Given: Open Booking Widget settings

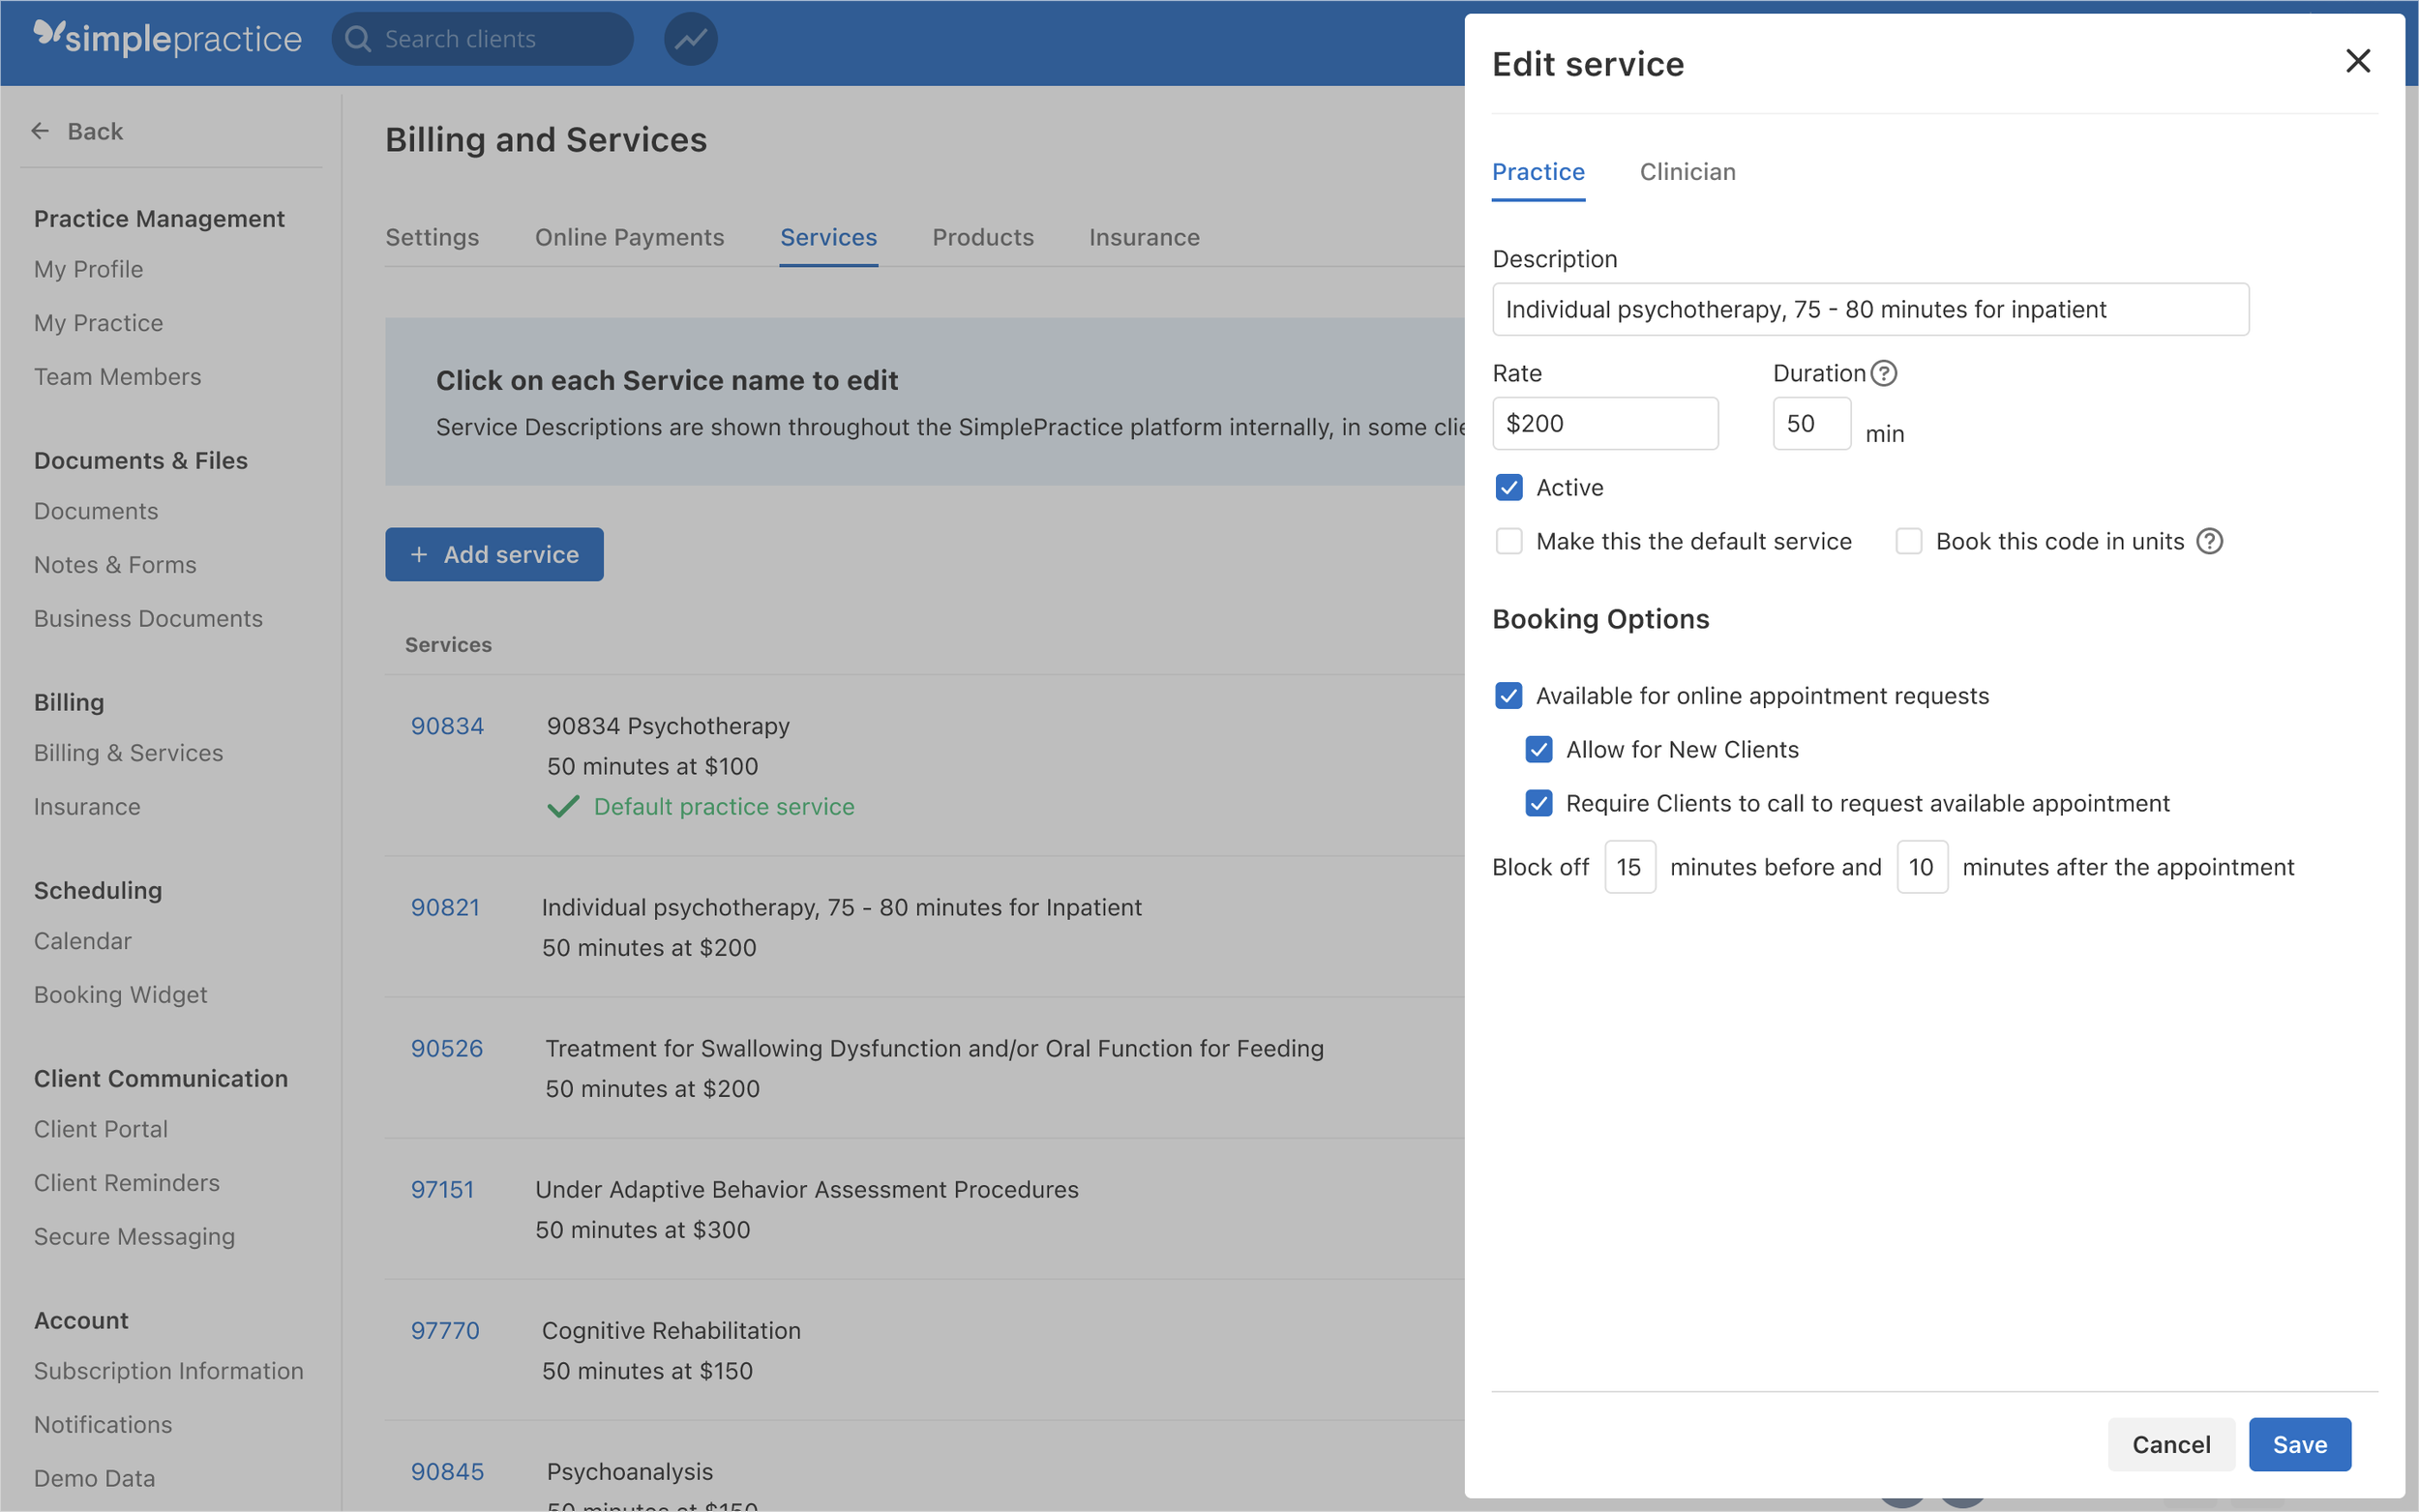Looking at the screenshot, I should click(120, 995).
